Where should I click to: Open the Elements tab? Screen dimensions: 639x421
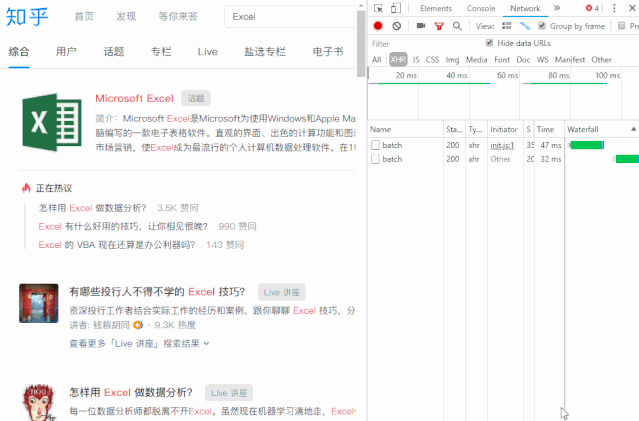click(x=436, y=8)
